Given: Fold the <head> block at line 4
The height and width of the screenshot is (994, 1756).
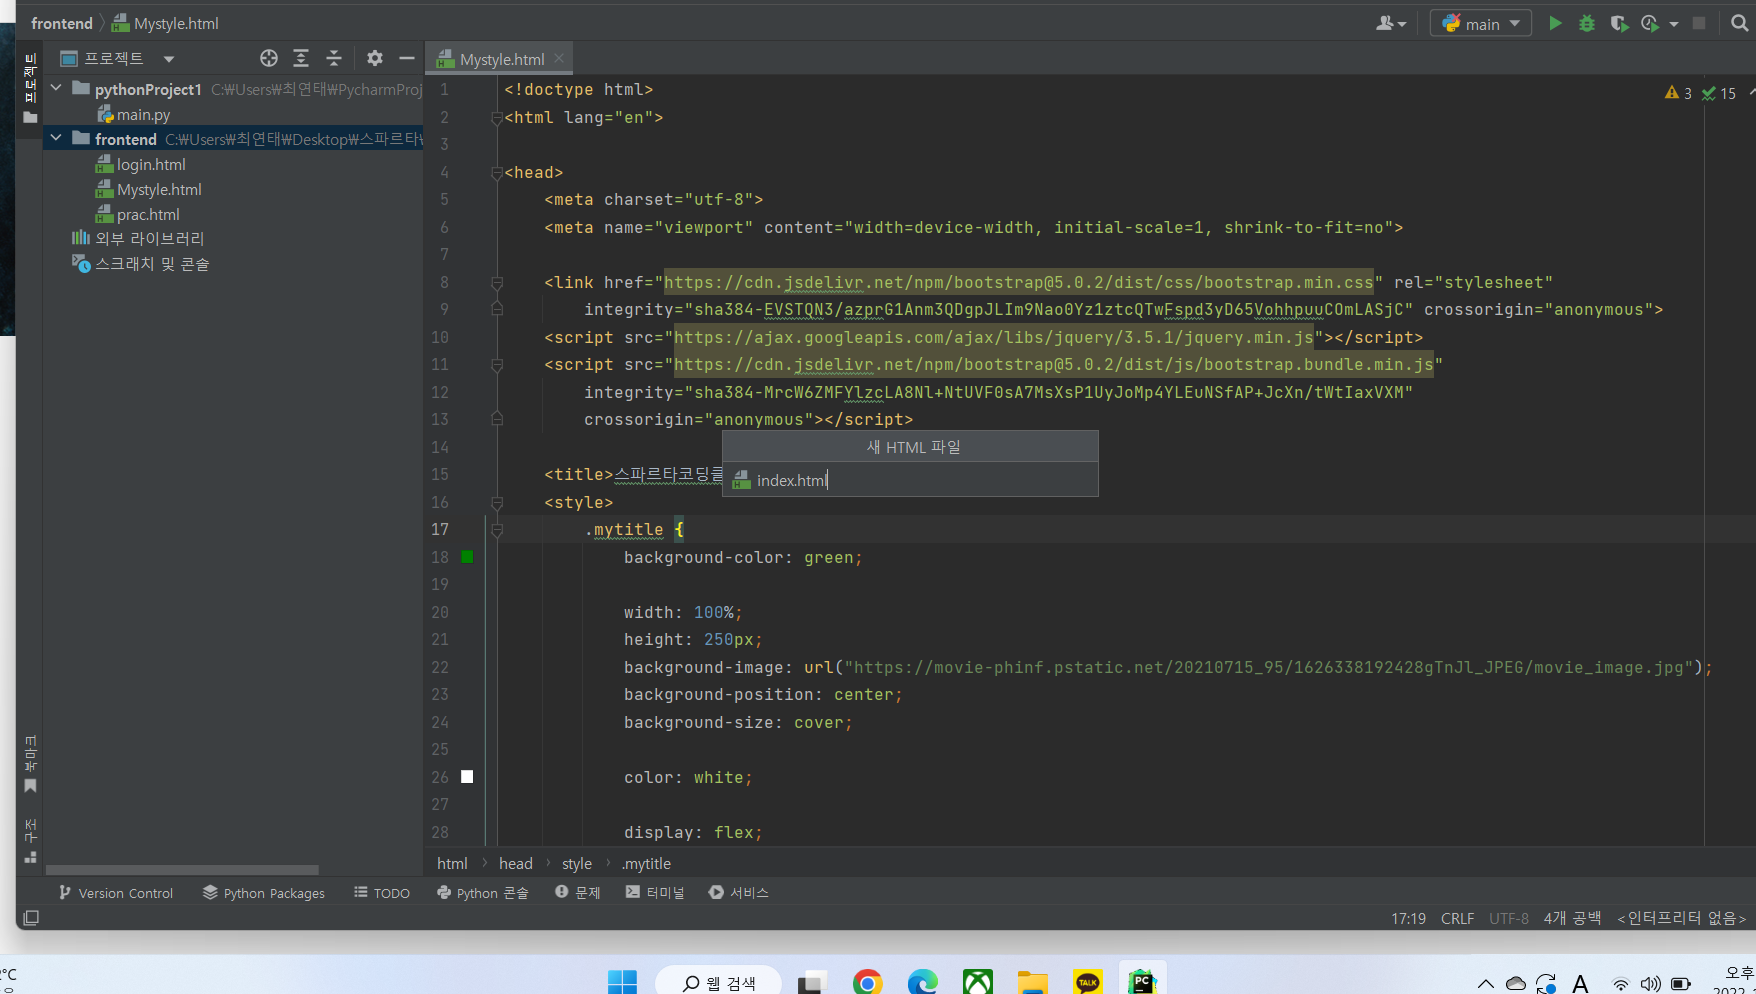Looking at the screenshot, I should [x=497, y=173].
